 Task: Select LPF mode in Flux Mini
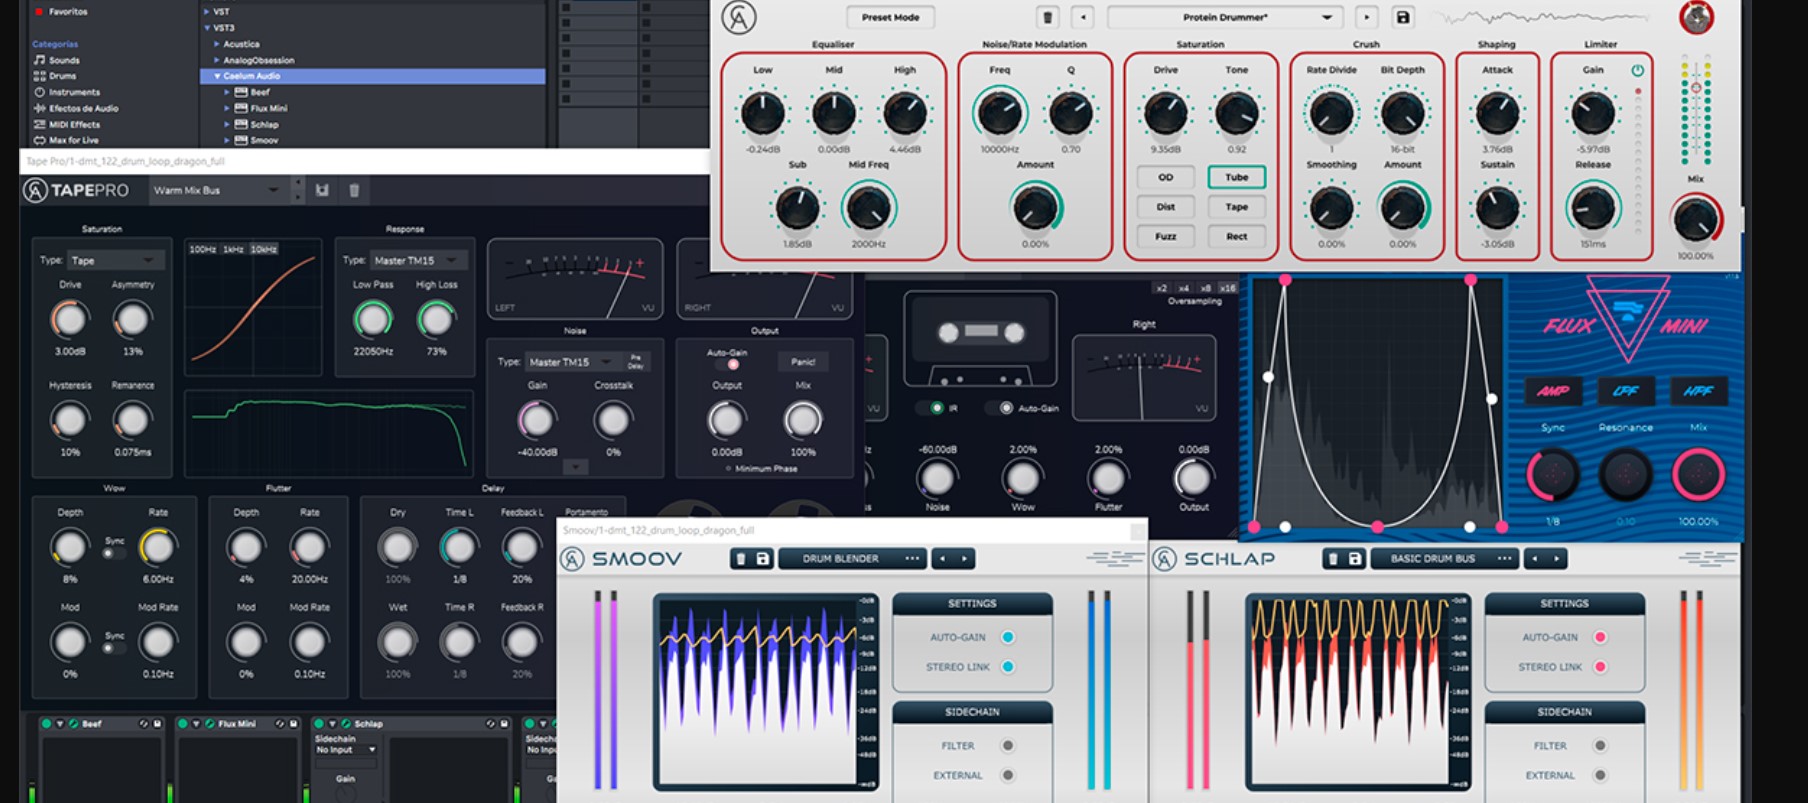tap(1626, 391)
